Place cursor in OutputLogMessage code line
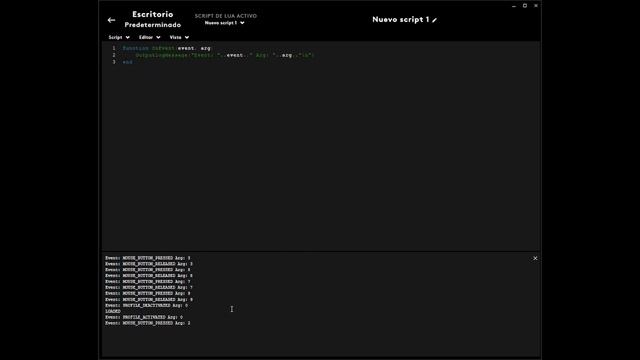Image resolution: width=640 pixels, height=360 pixels. click(225, 55)
